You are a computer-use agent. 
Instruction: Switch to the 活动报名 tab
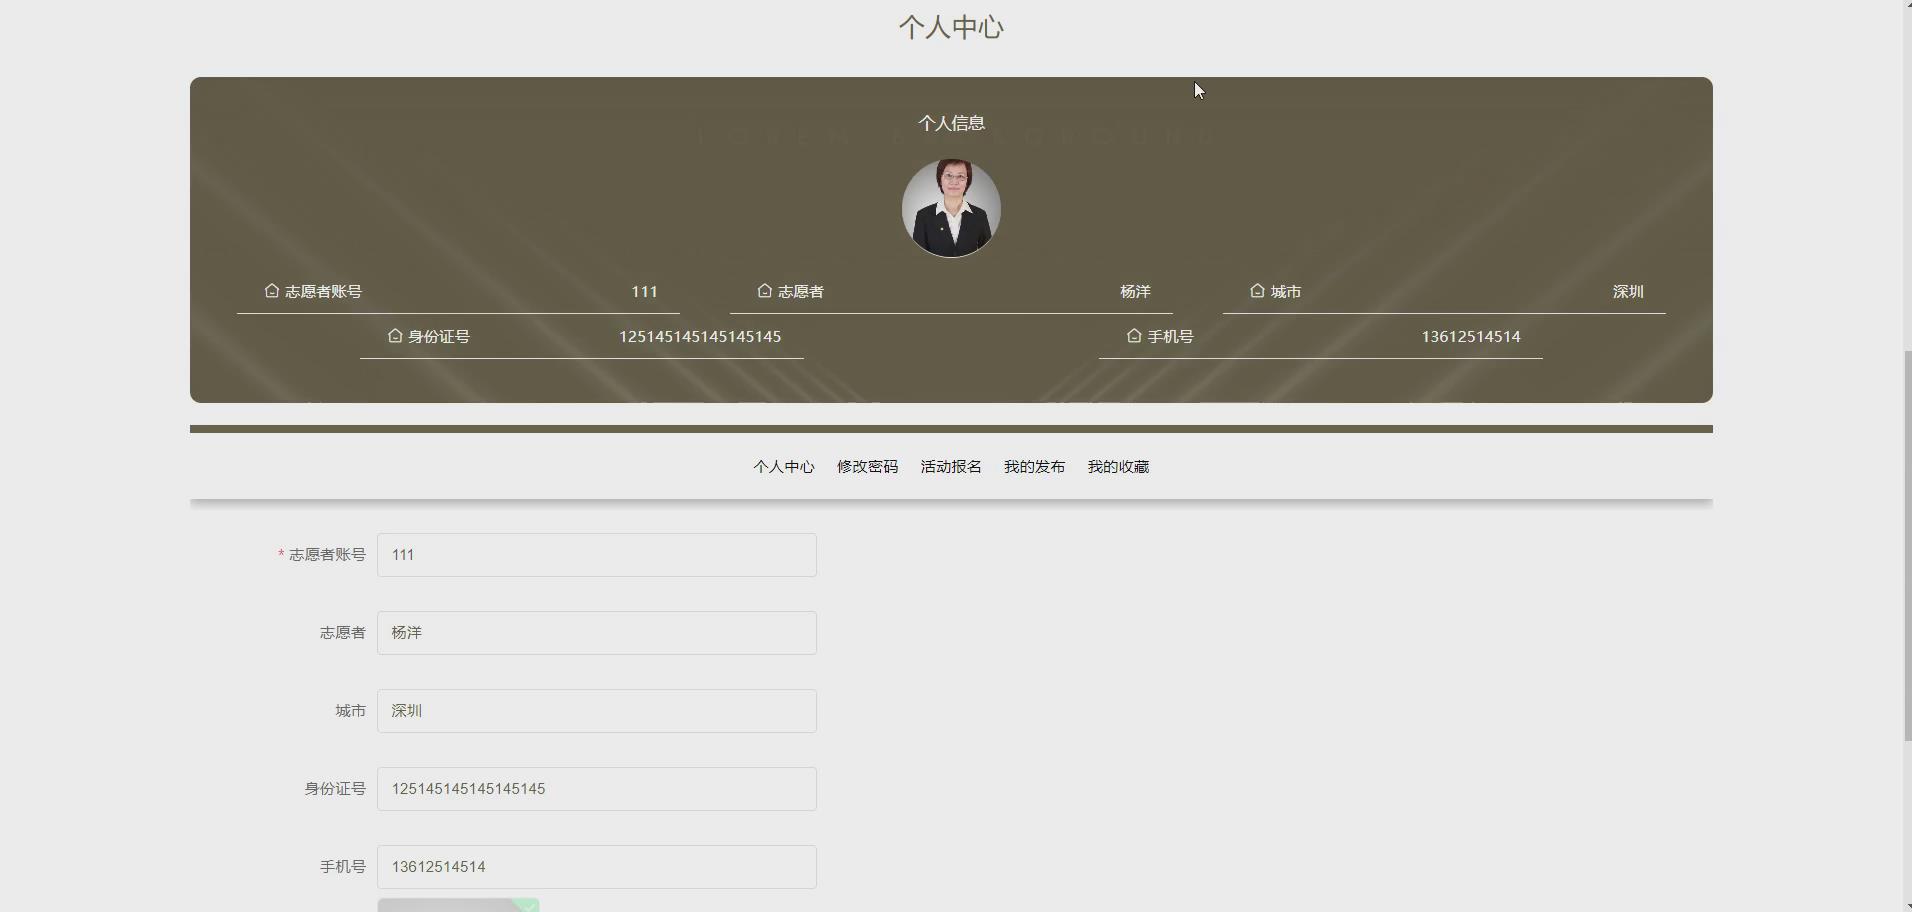coord(951,467)
